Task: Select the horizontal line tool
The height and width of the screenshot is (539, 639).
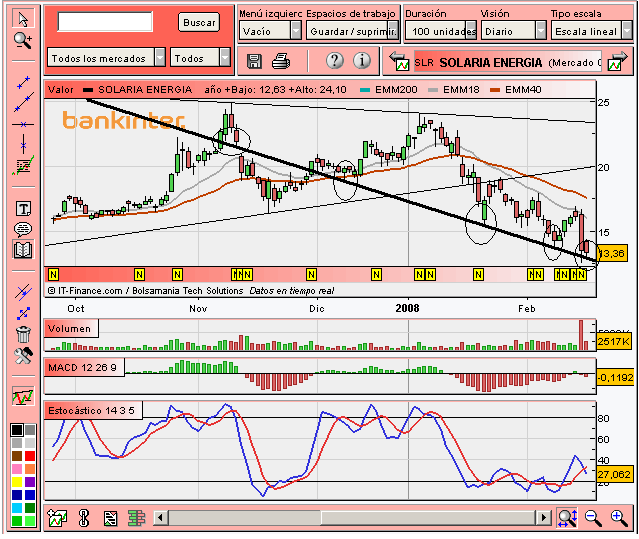Action: click(x=23, y=124)
